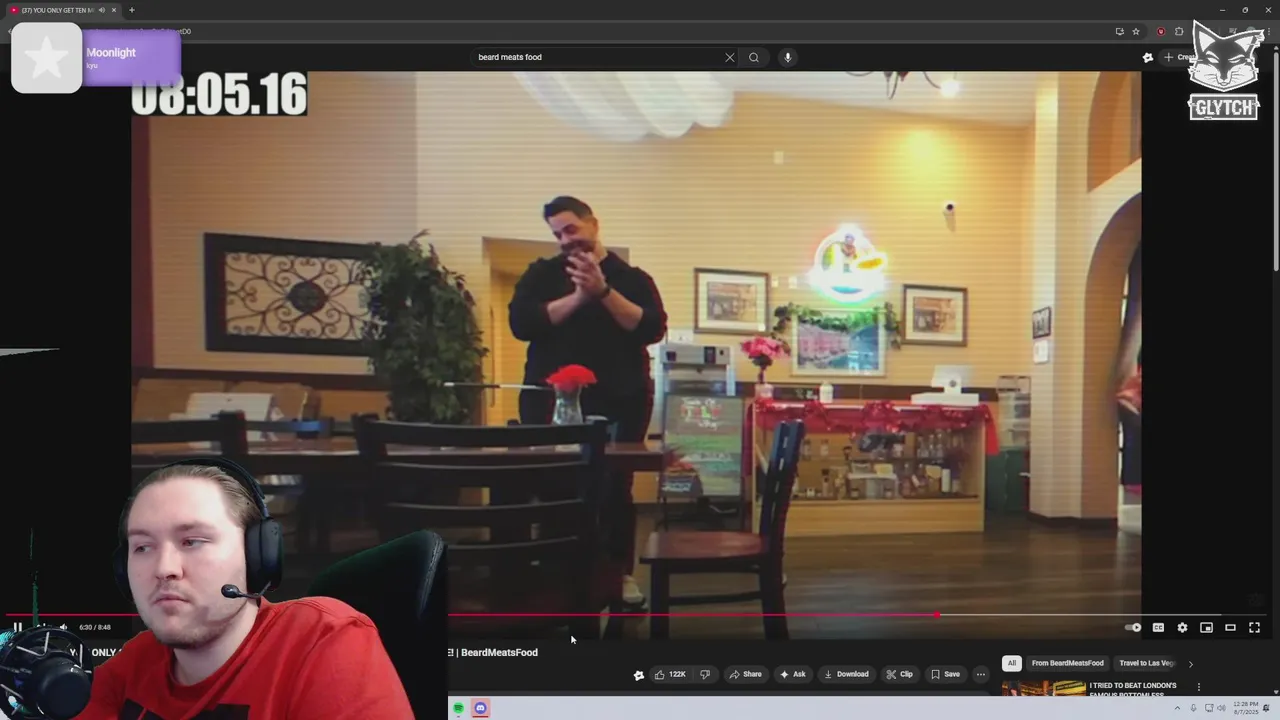Click the tray microphone icon
The height and width of the screenshot is (720, 1280).
(1193, 708)
